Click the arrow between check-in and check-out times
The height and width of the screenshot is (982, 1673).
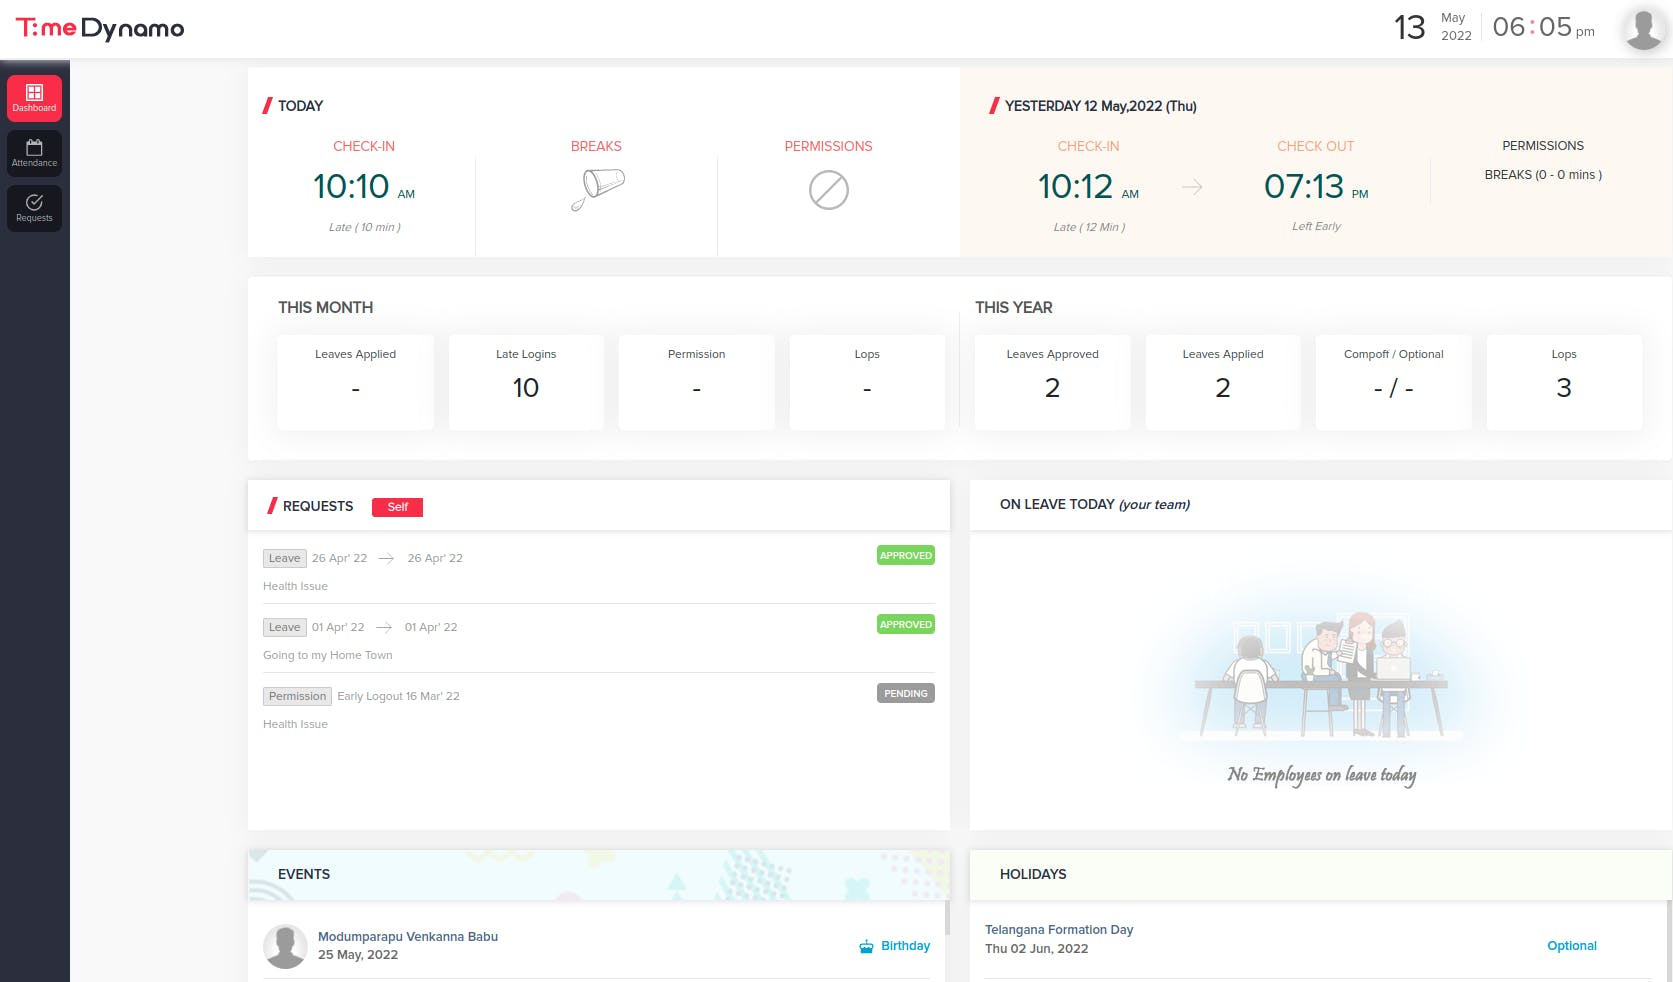click(1192, 186)
